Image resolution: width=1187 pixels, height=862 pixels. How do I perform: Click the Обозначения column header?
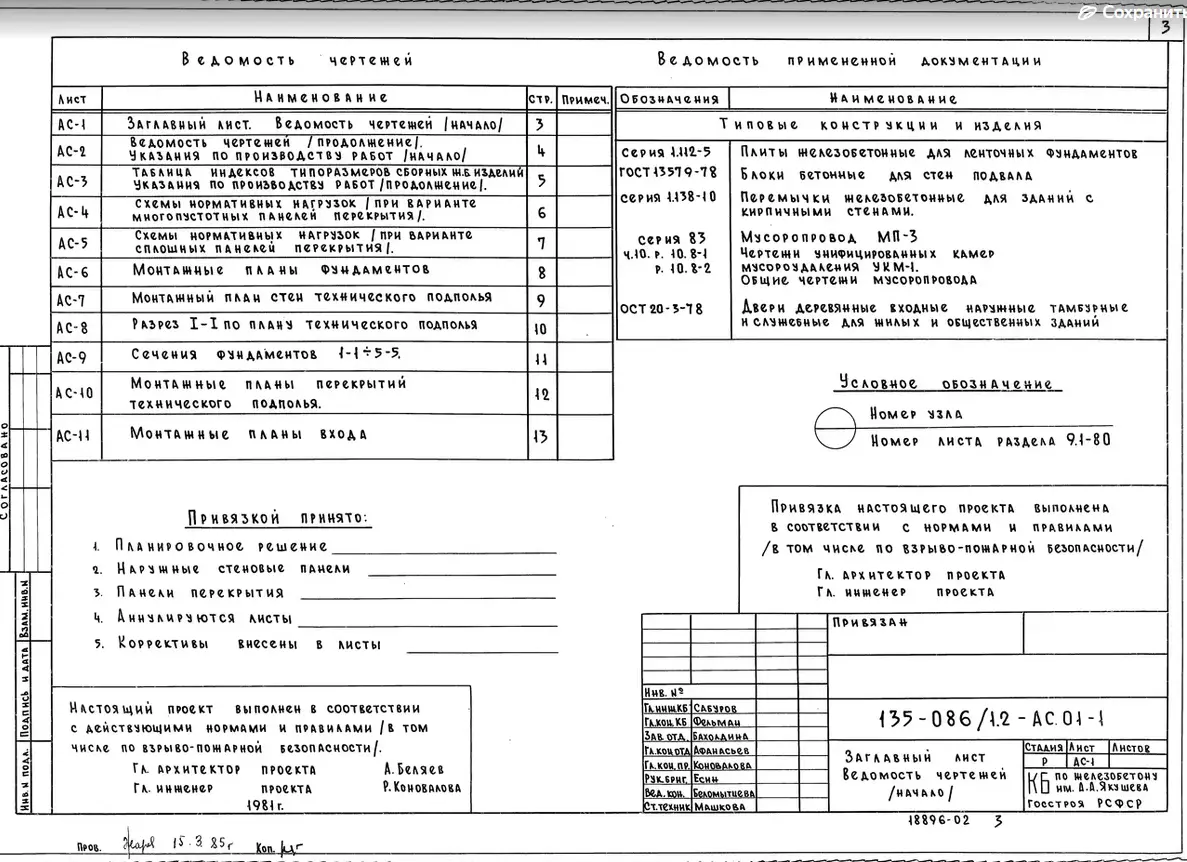pyautogui.click(x=670, y=99)
